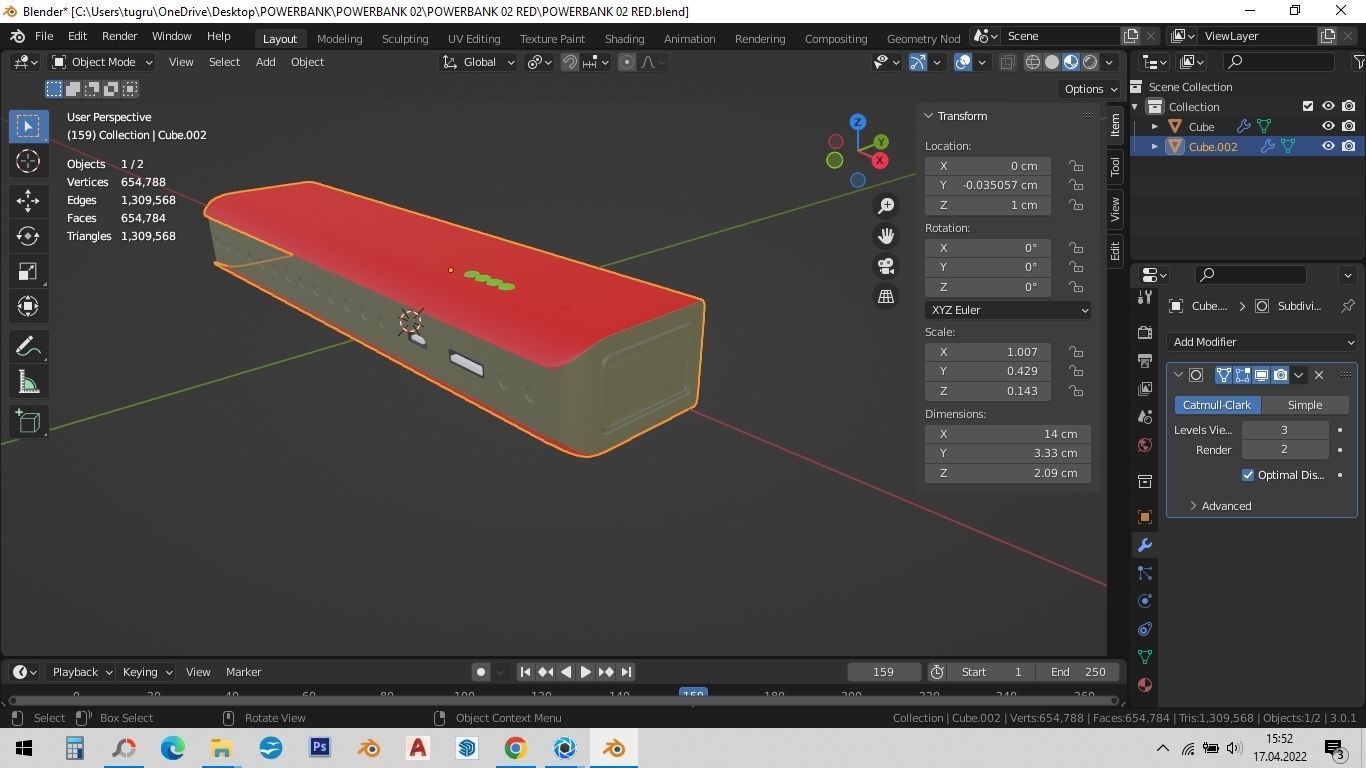The image size is (1366, 768).
Task: Open Modifier properties wrench tab
Action: click(x=1145, y=545)
